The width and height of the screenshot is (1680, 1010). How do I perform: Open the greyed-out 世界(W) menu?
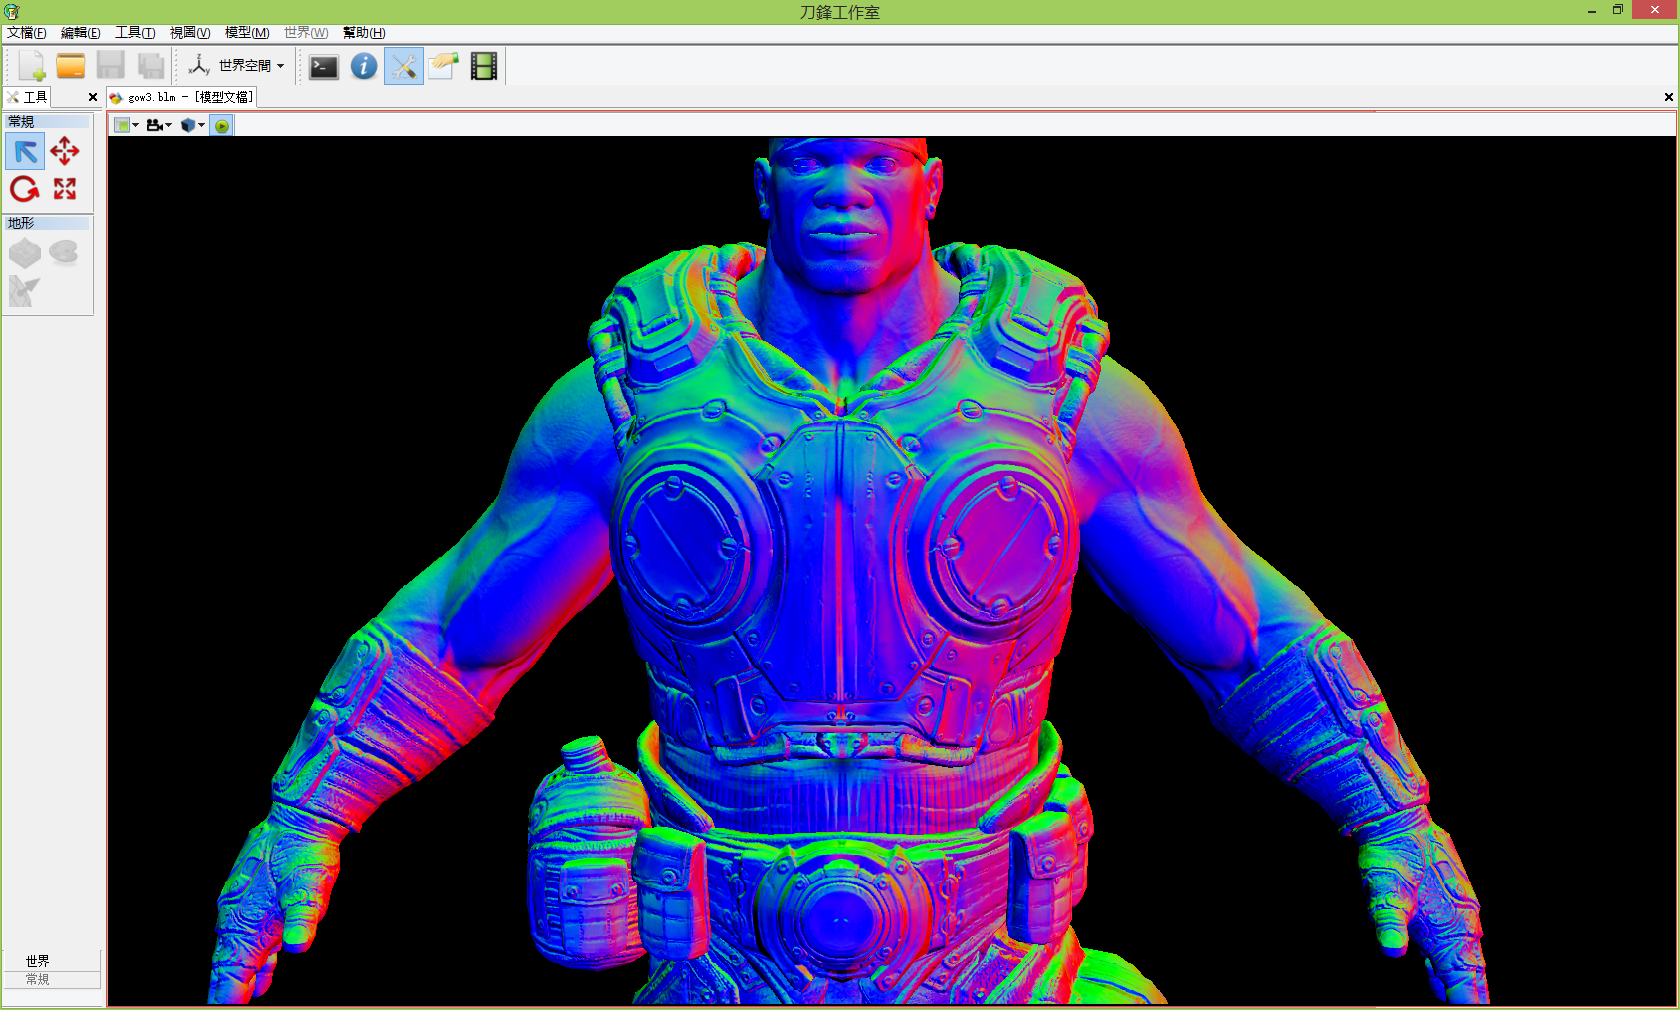306,33
